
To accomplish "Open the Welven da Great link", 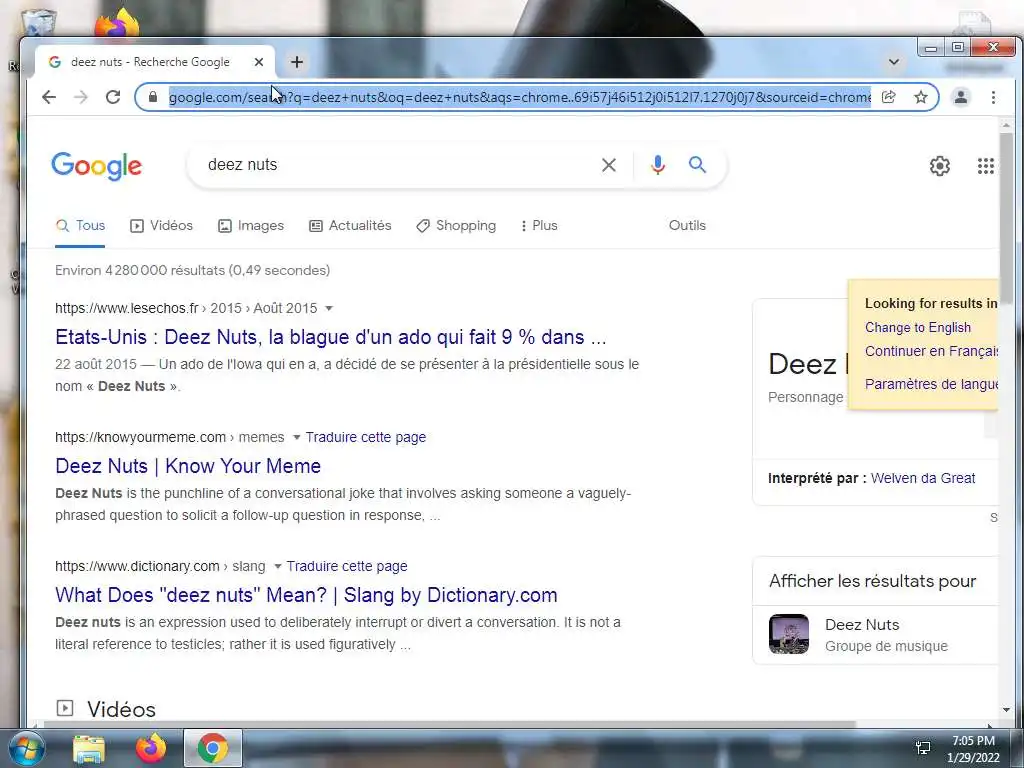I will pos(923,478).
